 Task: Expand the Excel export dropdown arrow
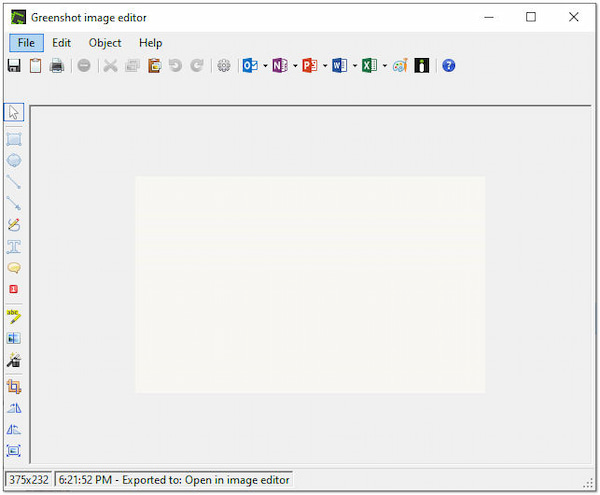click(385, 66)
